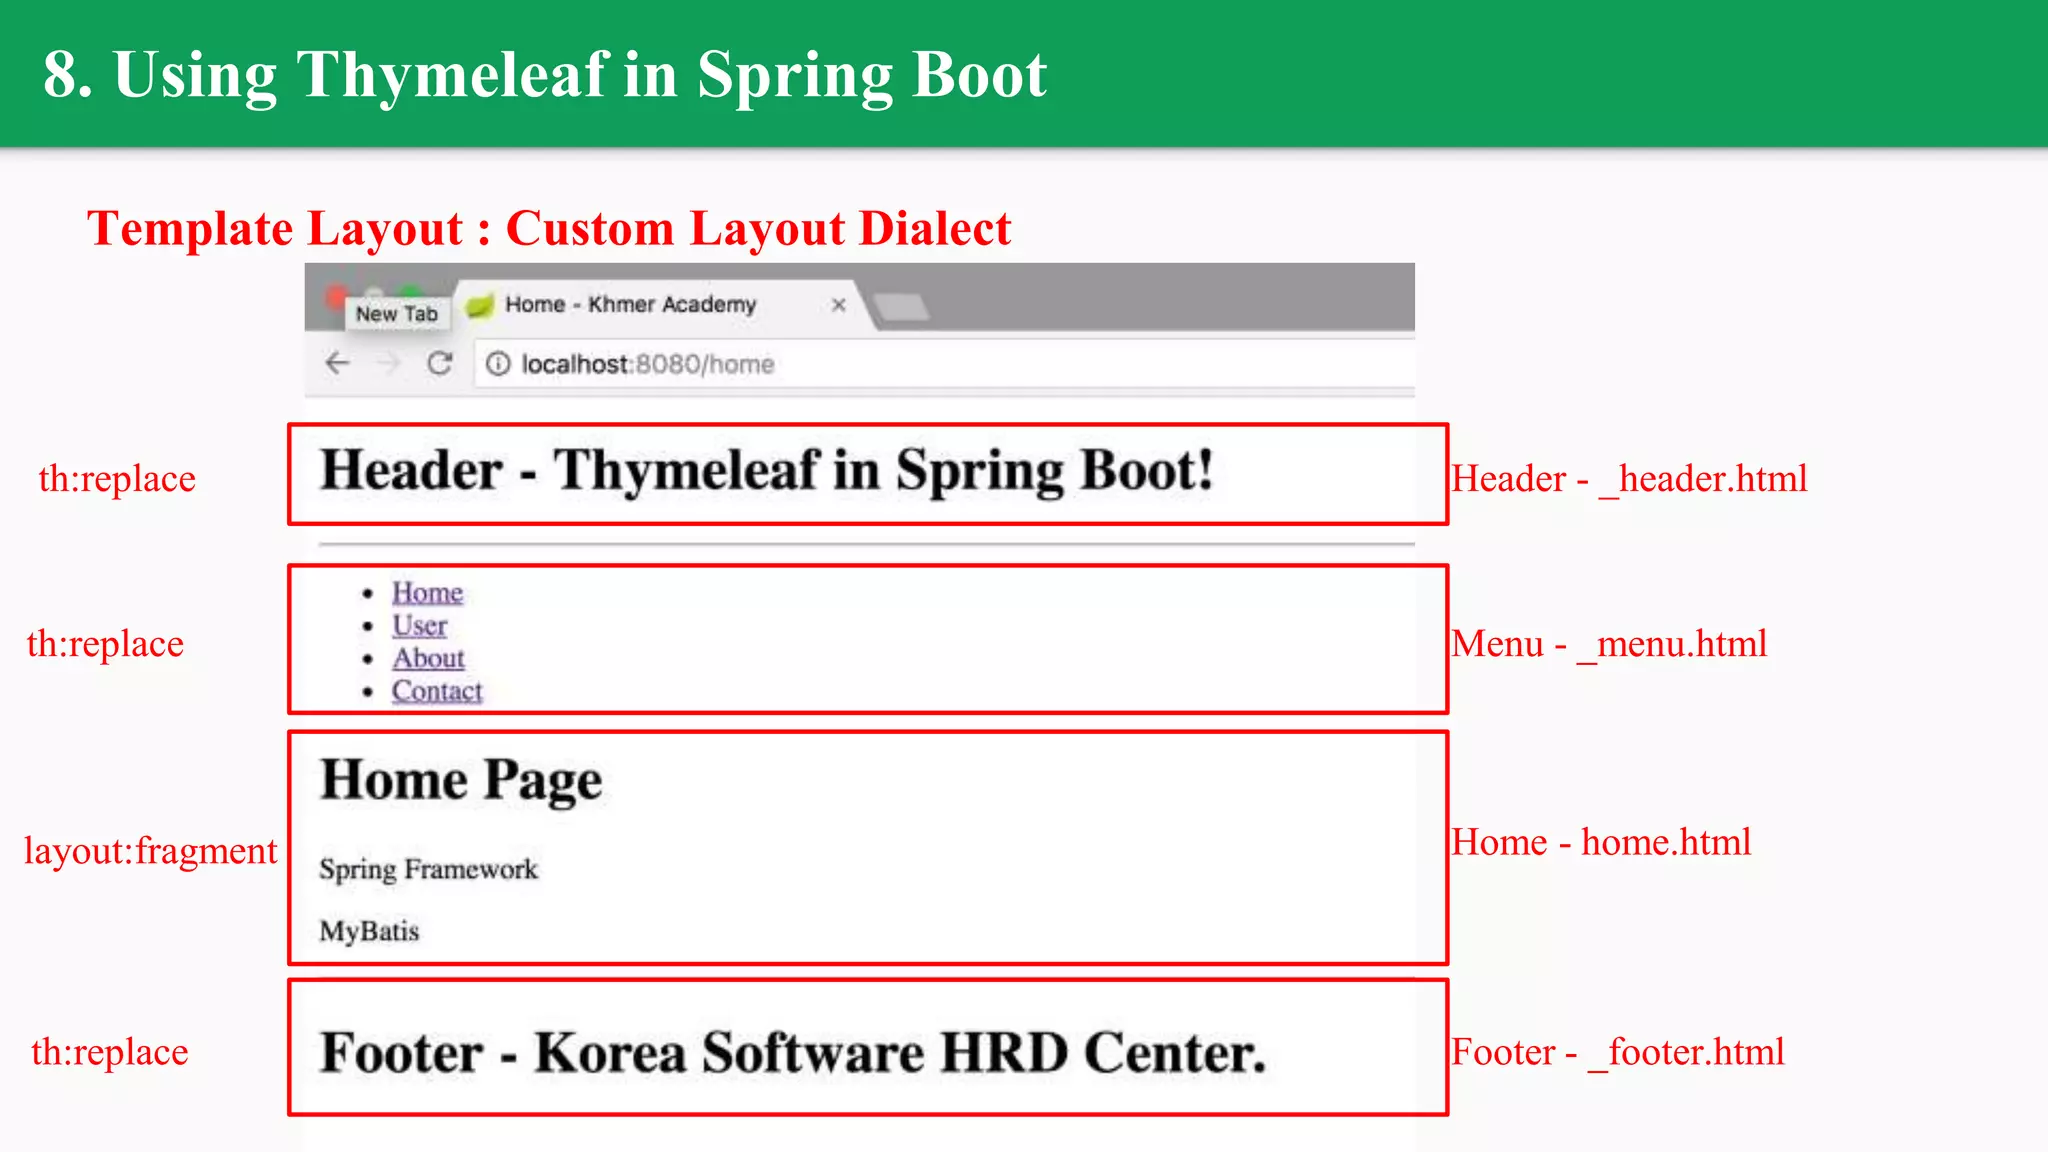Click the MyBatis paragraph text
Image resolution: width=2048 pixels, height=1152 pixels.
[369, 932]
